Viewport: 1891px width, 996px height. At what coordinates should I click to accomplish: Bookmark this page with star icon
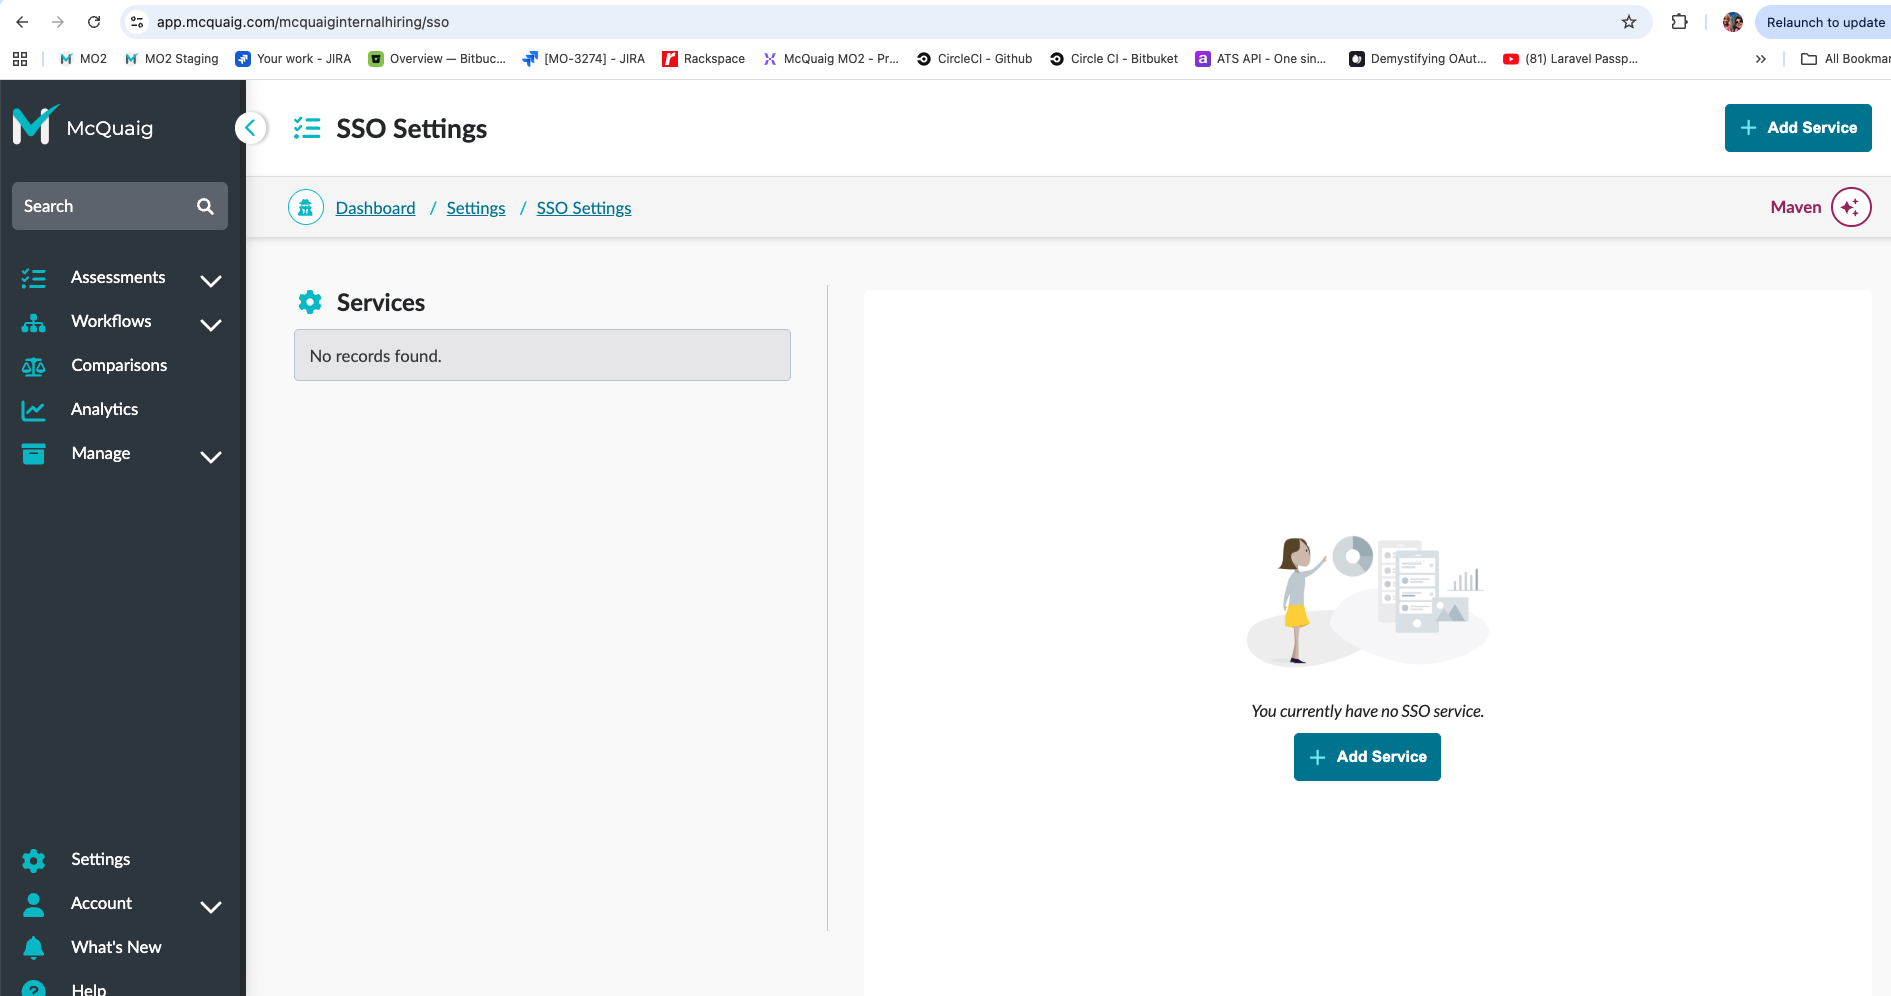(x=1629, y=22)
